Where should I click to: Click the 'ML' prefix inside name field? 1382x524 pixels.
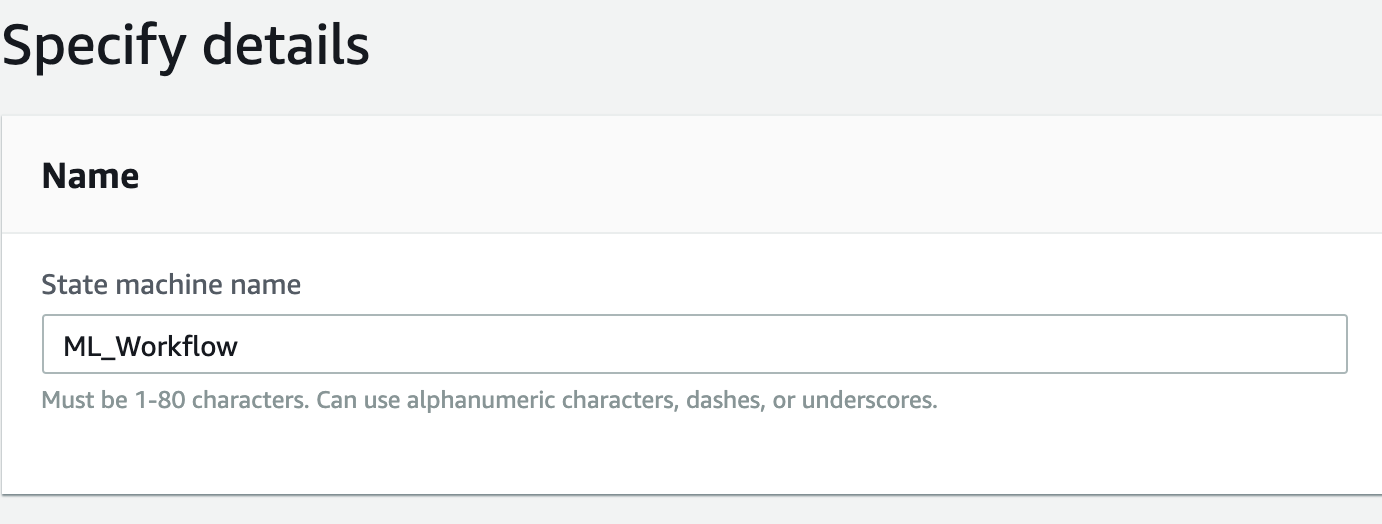(x=81, y=346)
